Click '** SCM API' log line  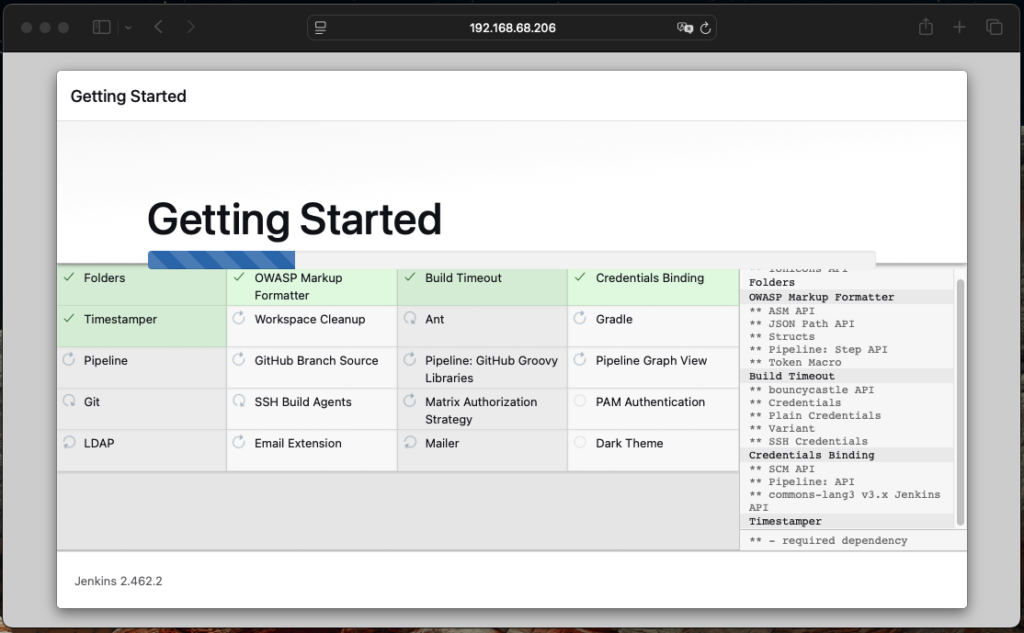coord(782,469)
